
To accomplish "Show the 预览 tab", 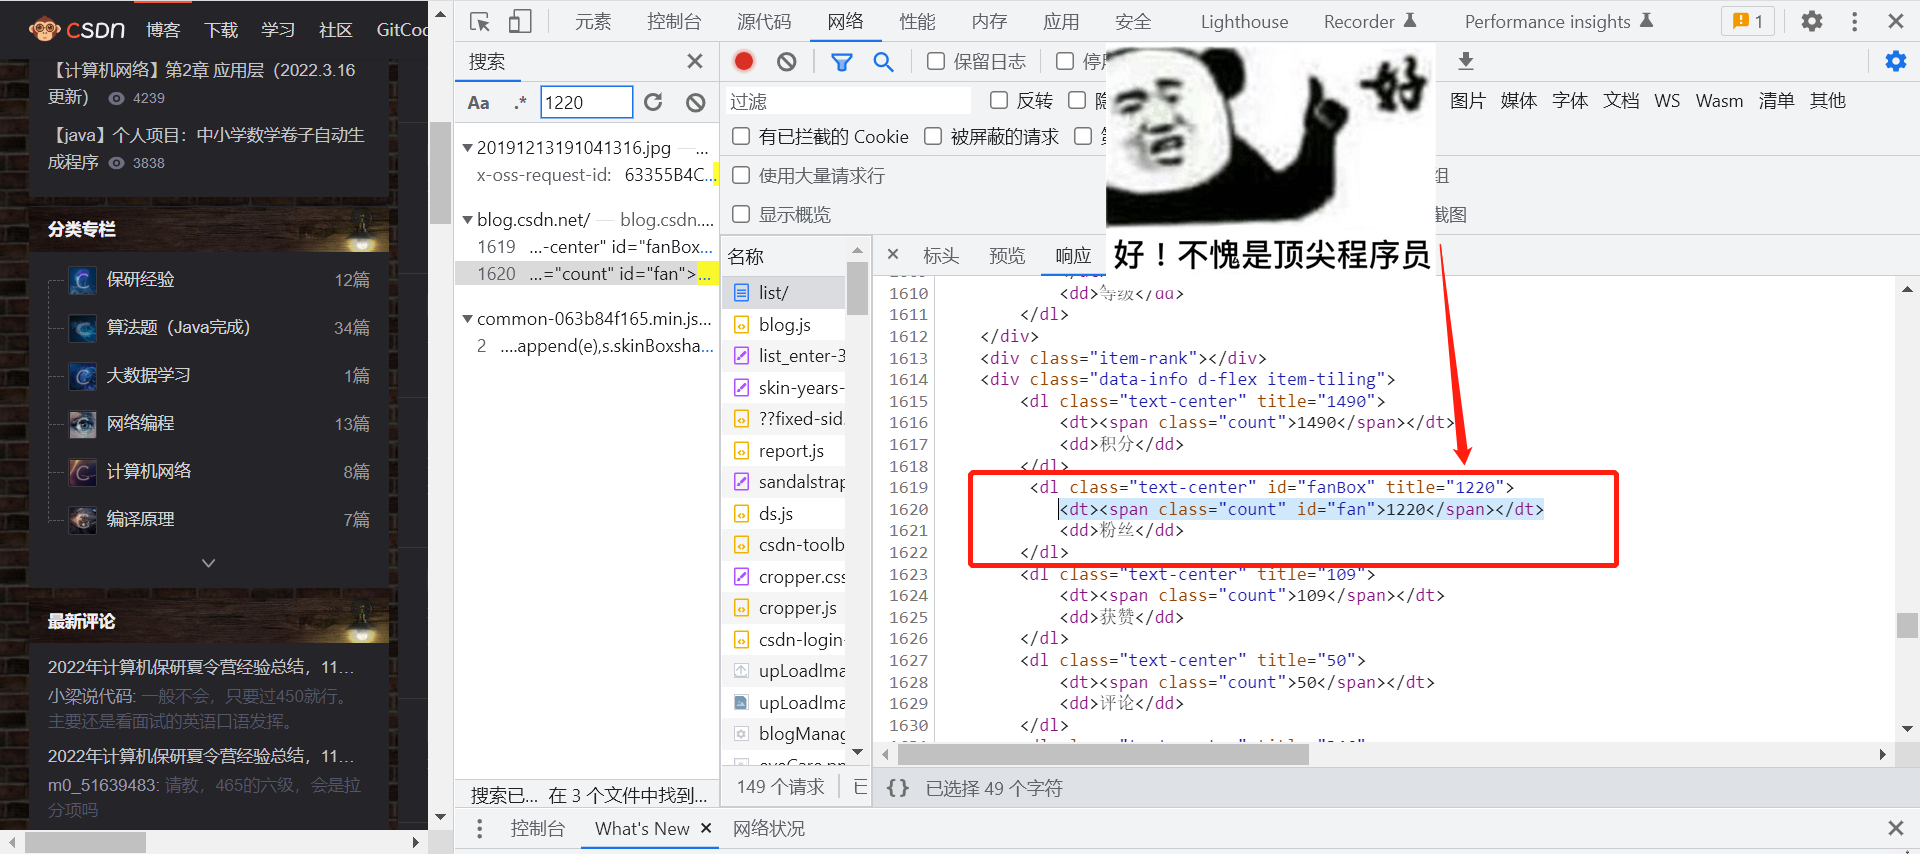I will (x=1007, y=256).
